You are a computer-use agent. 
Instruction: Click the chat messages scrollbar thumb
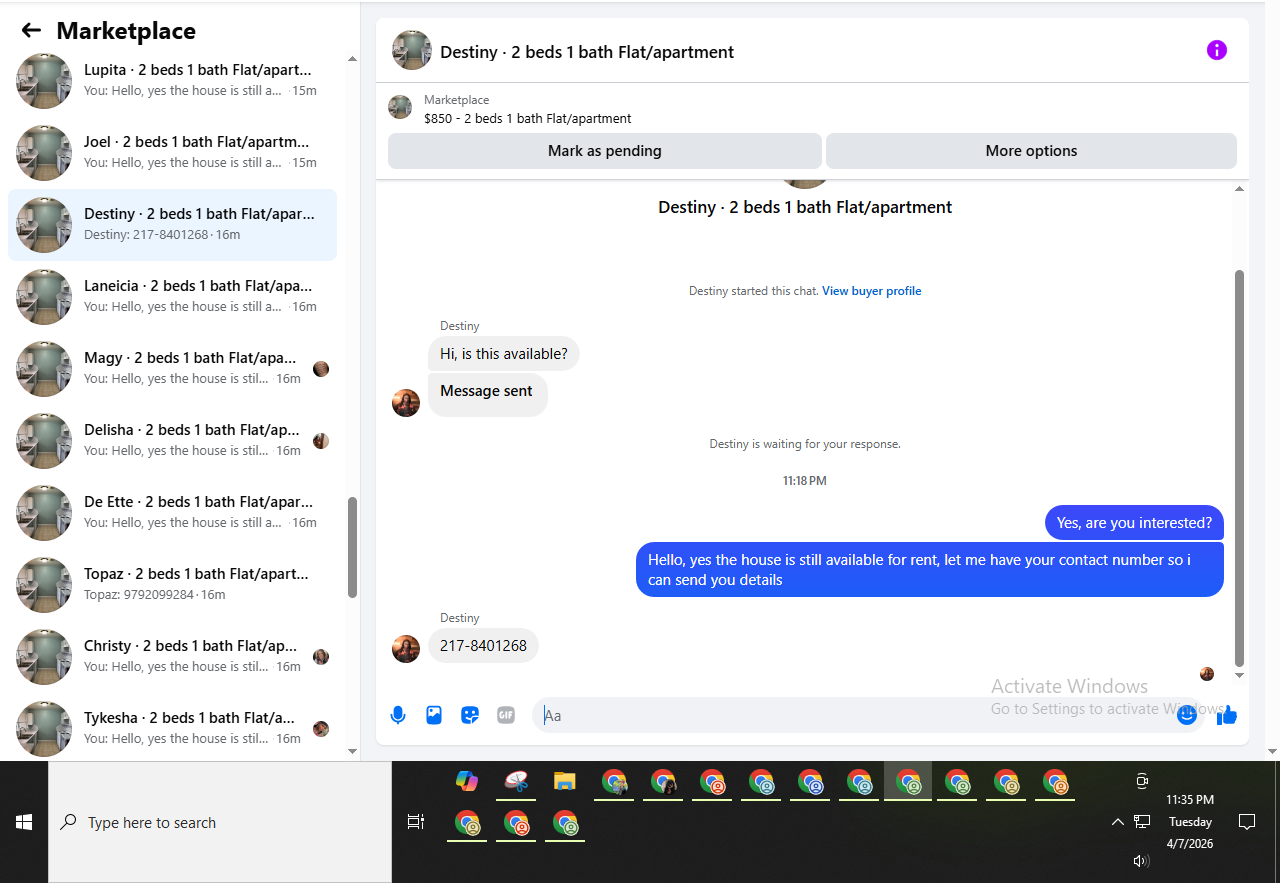coord(1240,468)
